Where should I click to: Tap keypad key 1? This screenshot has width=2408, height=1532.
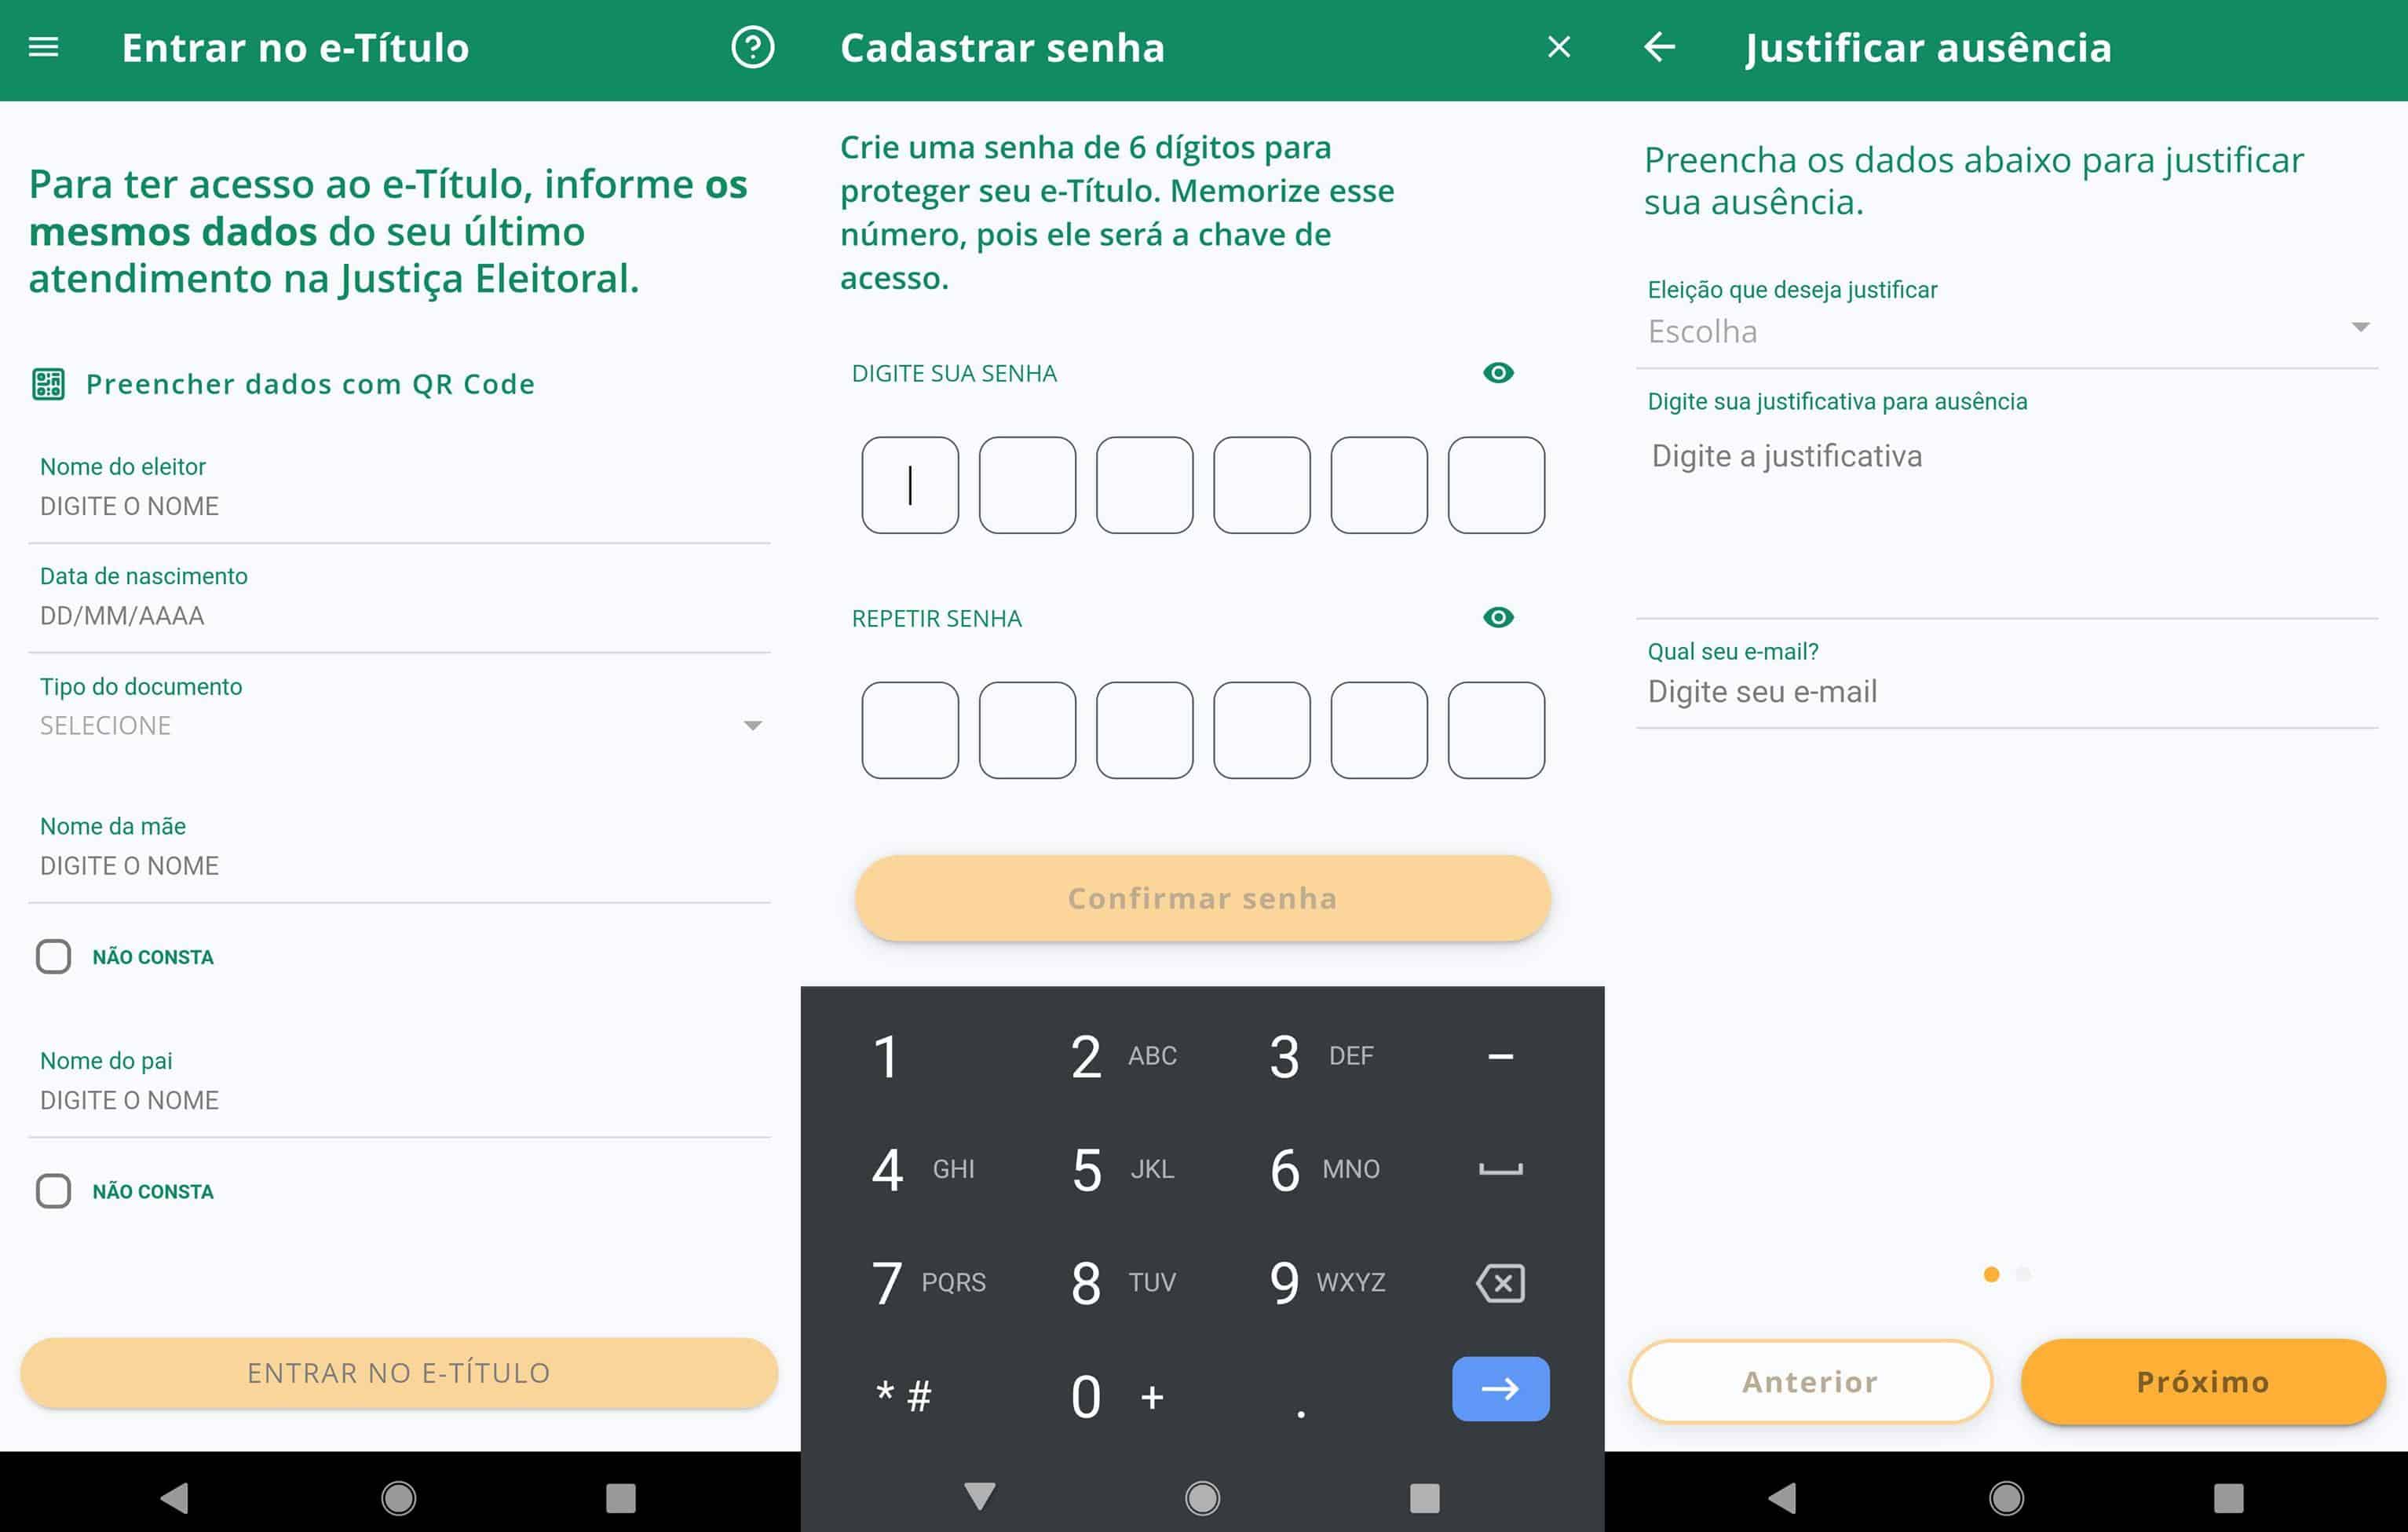pos(886,1056)
